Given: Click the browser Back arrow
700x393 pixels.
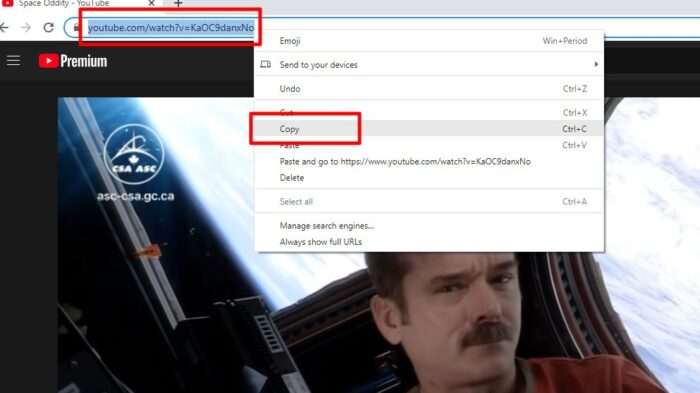Looking at the screenshot, I should pyautogui.click(x=4, y=28).
